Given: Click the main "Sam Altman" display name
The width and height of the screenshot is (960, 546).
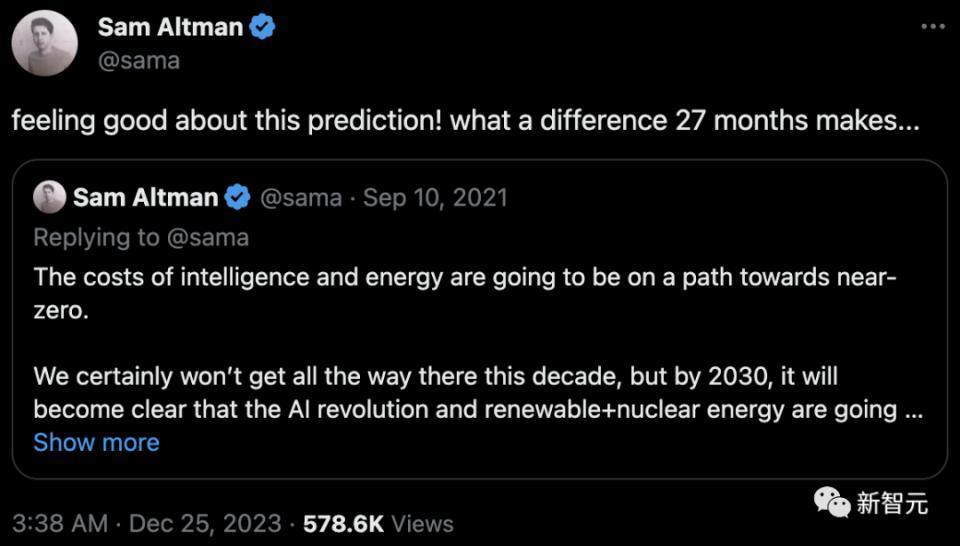Looking at the screenshot, I should click(170, 27).
